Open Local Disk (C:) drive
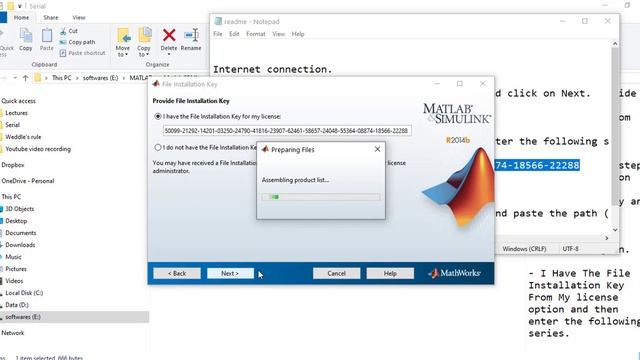Image resolution: width=640 pixels, height=360 pixels. [x=24, y=293]
